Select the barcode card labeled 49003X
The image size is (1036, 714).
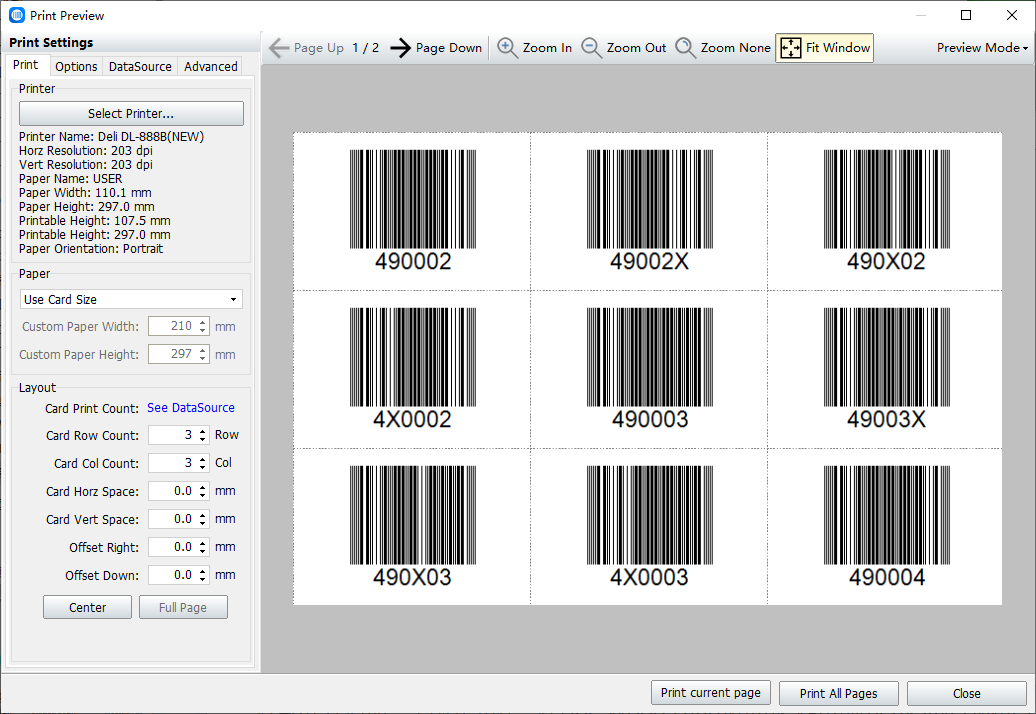click(x=886, y=369)
